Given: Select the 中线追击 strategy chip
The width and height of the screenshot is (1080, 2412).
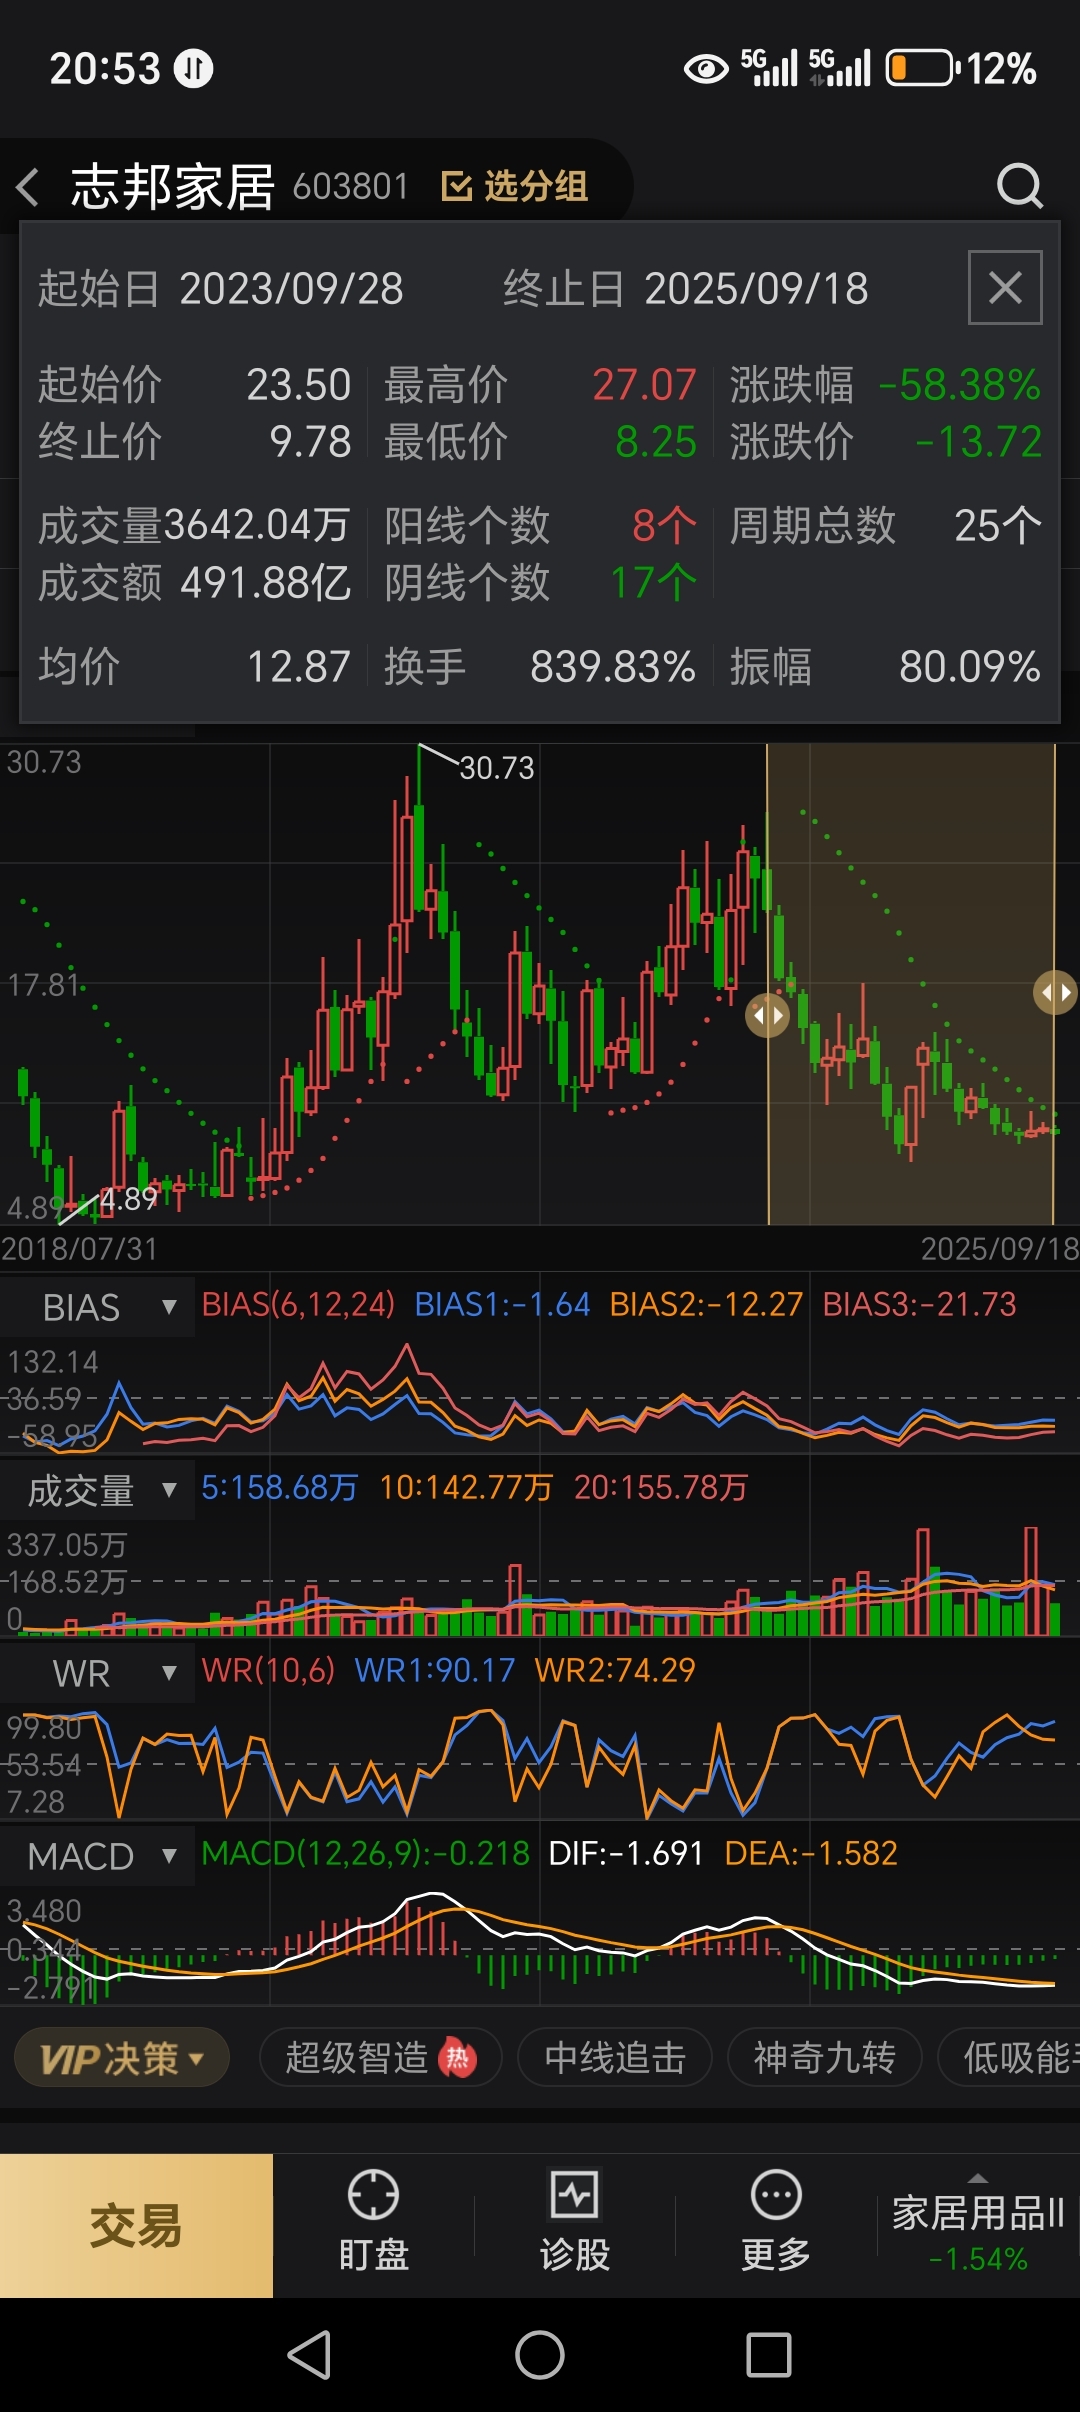Looking at the screenshot, I should 615,2058.
